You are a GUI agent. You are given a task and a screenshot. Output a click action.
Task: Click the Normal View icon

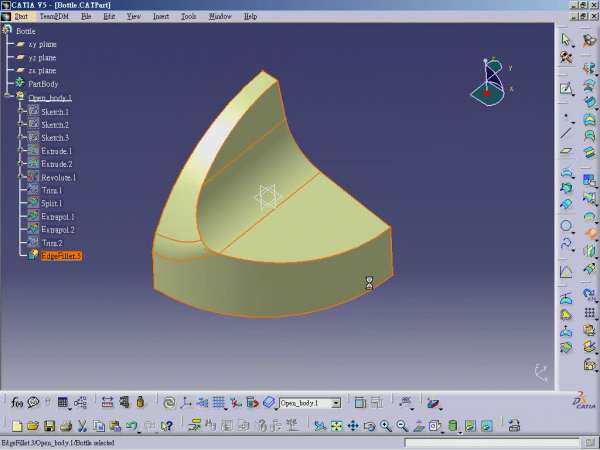(x=419, y=426)
